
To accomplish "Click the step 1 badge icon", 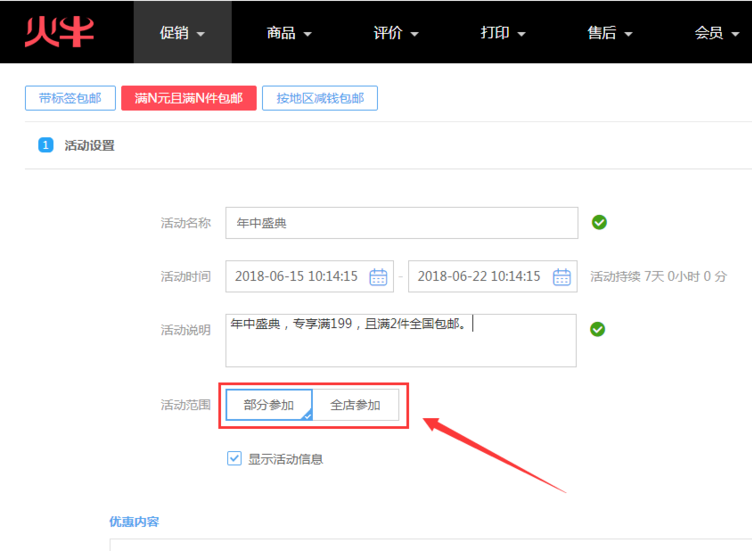I will (46, 145).
